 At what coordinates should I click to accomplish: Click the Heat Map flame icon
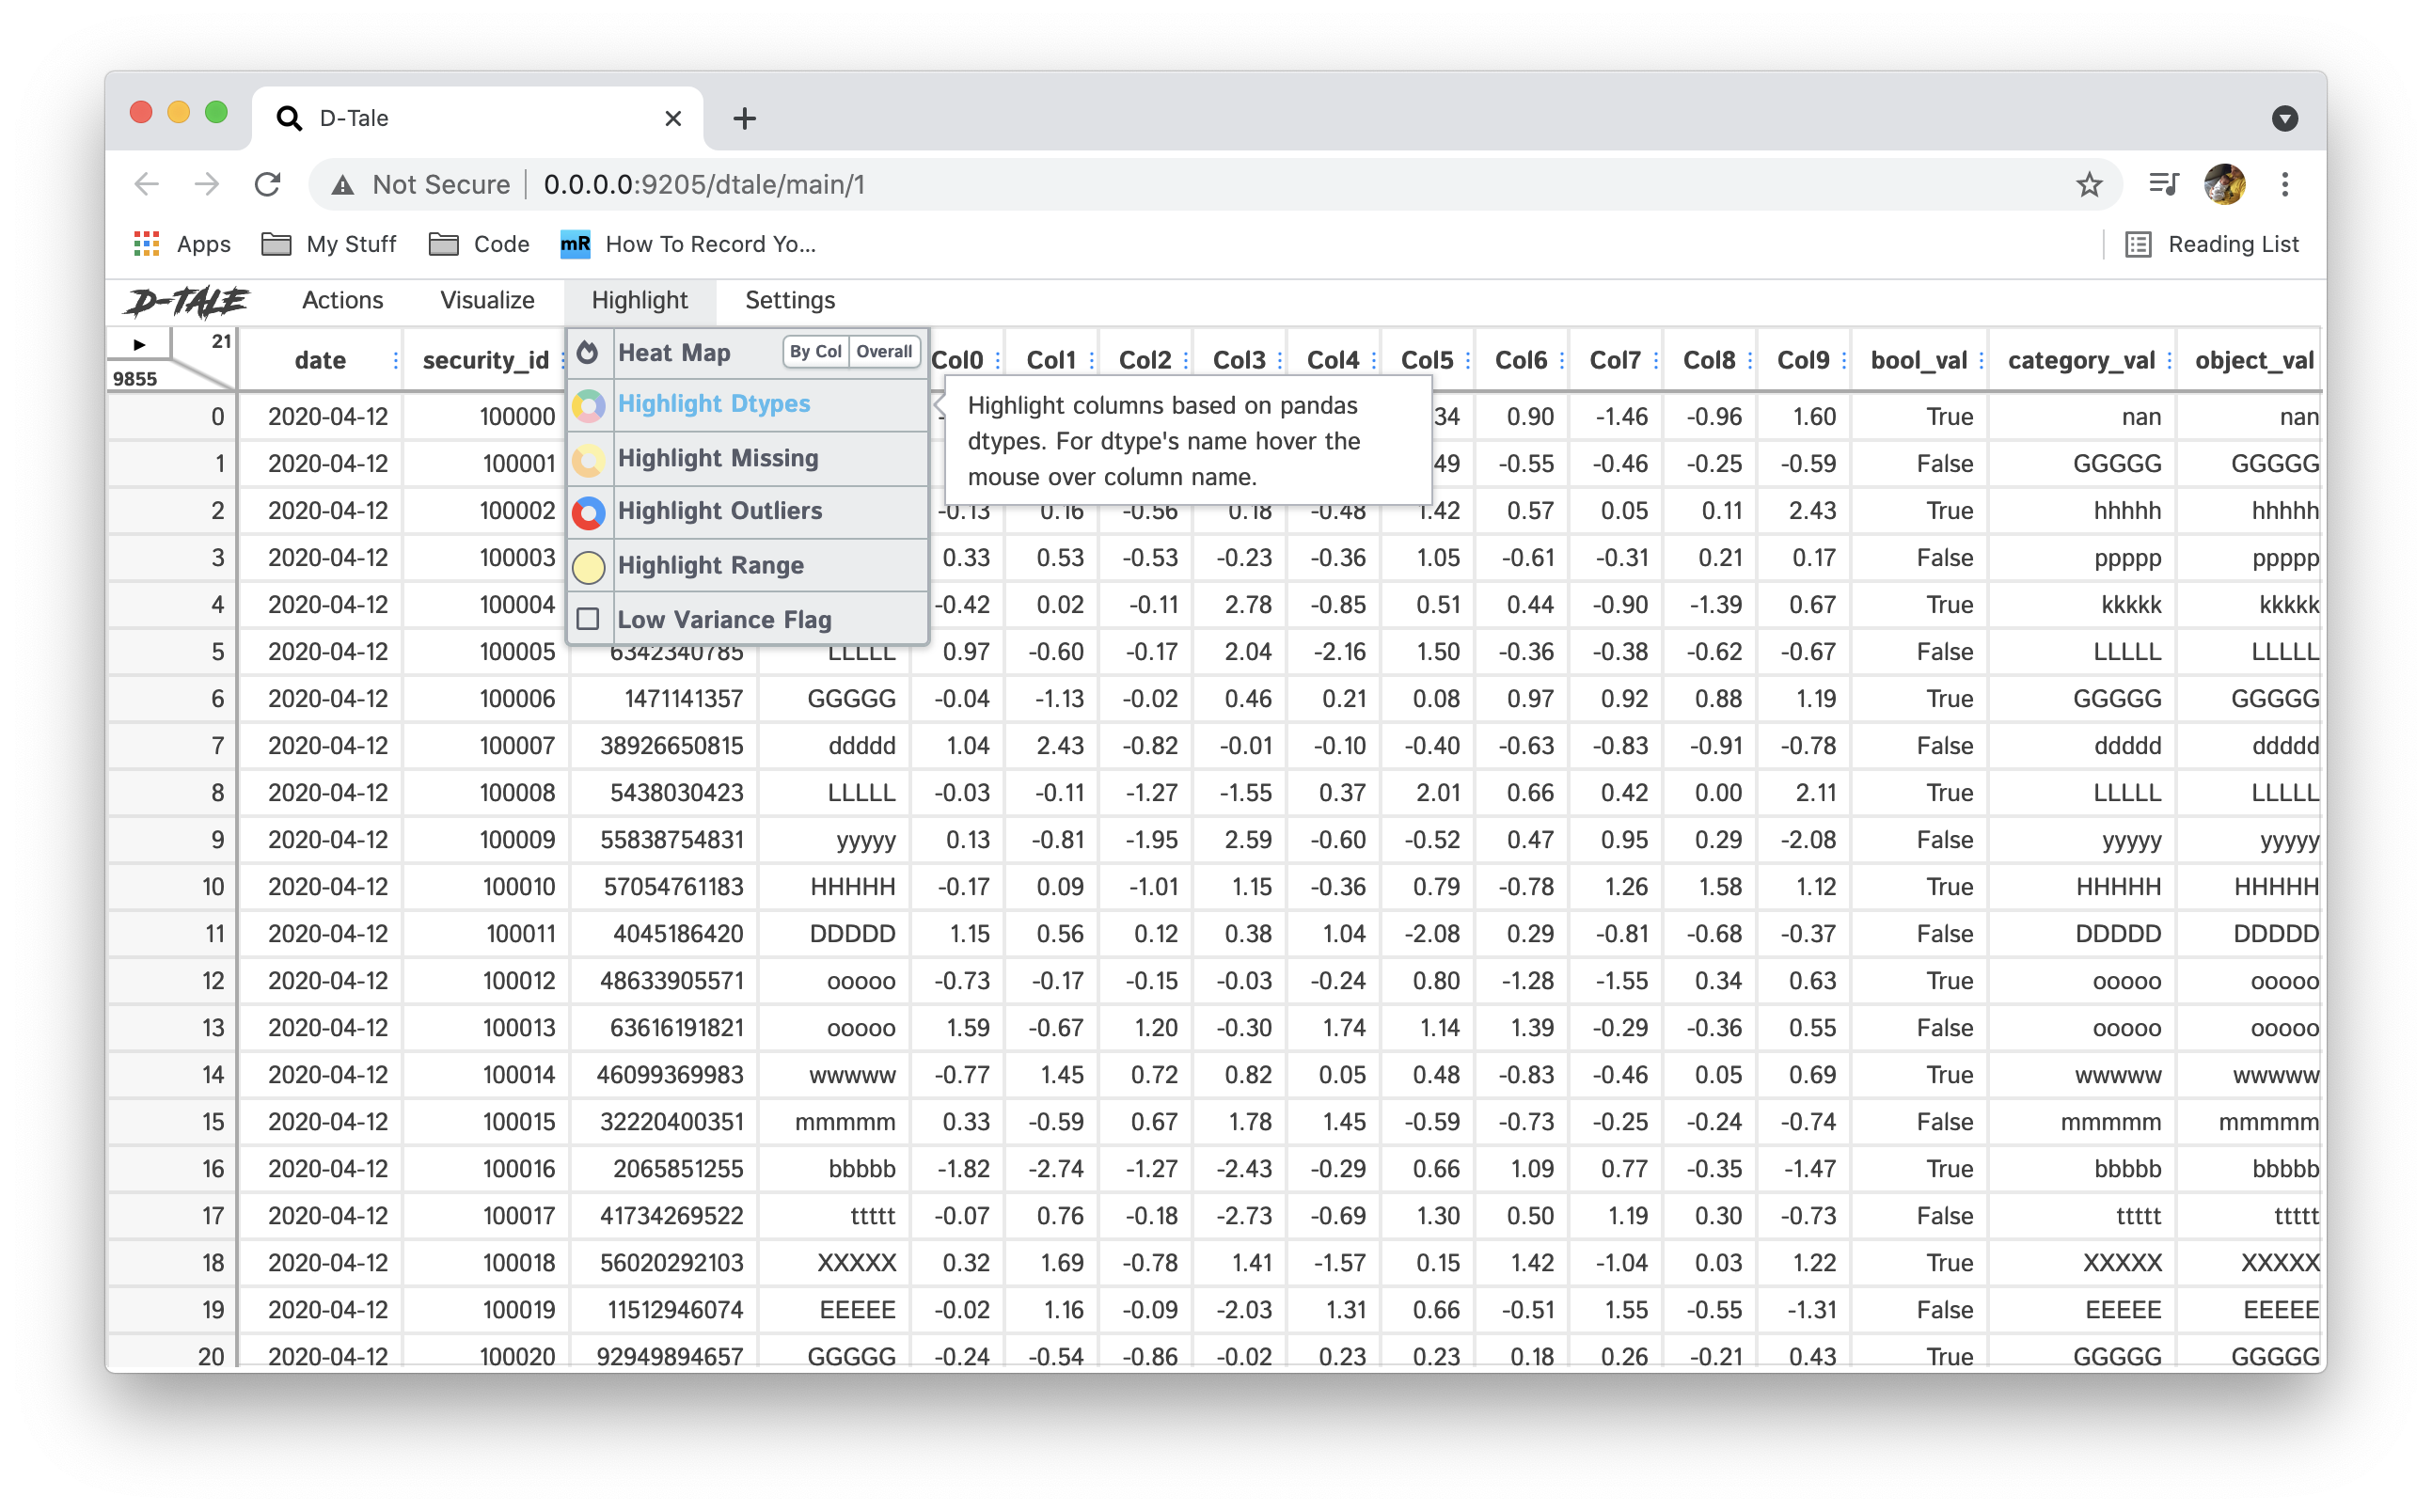(588, 353)
